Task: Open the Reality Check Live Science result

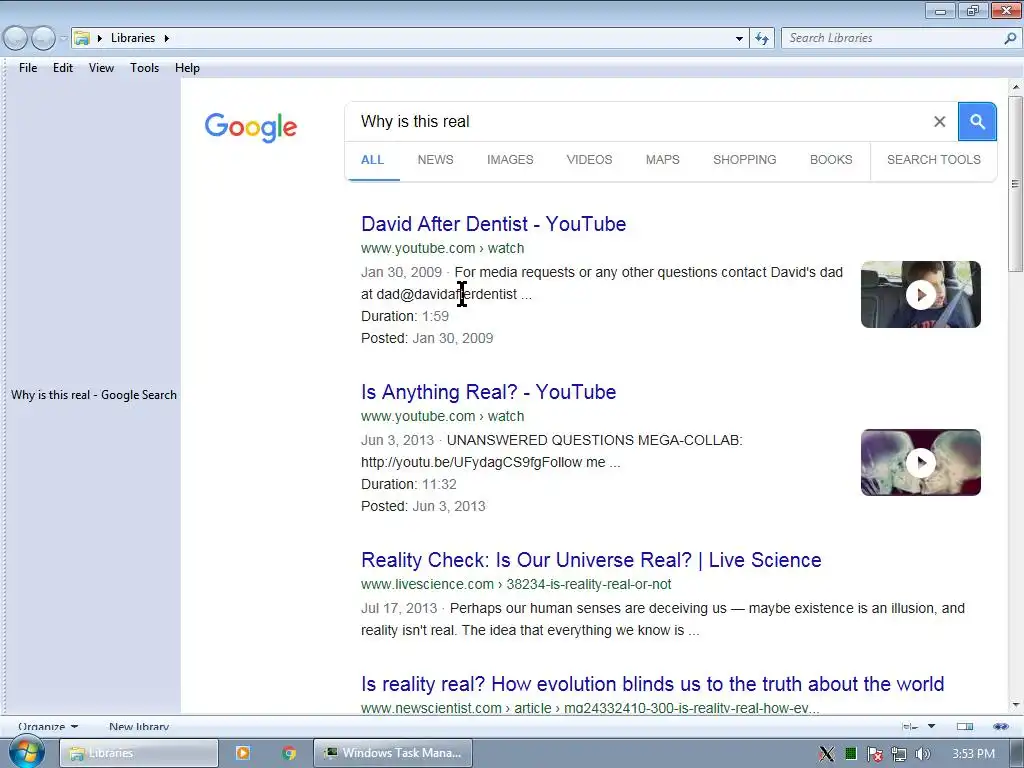Action: coord(591,560)
